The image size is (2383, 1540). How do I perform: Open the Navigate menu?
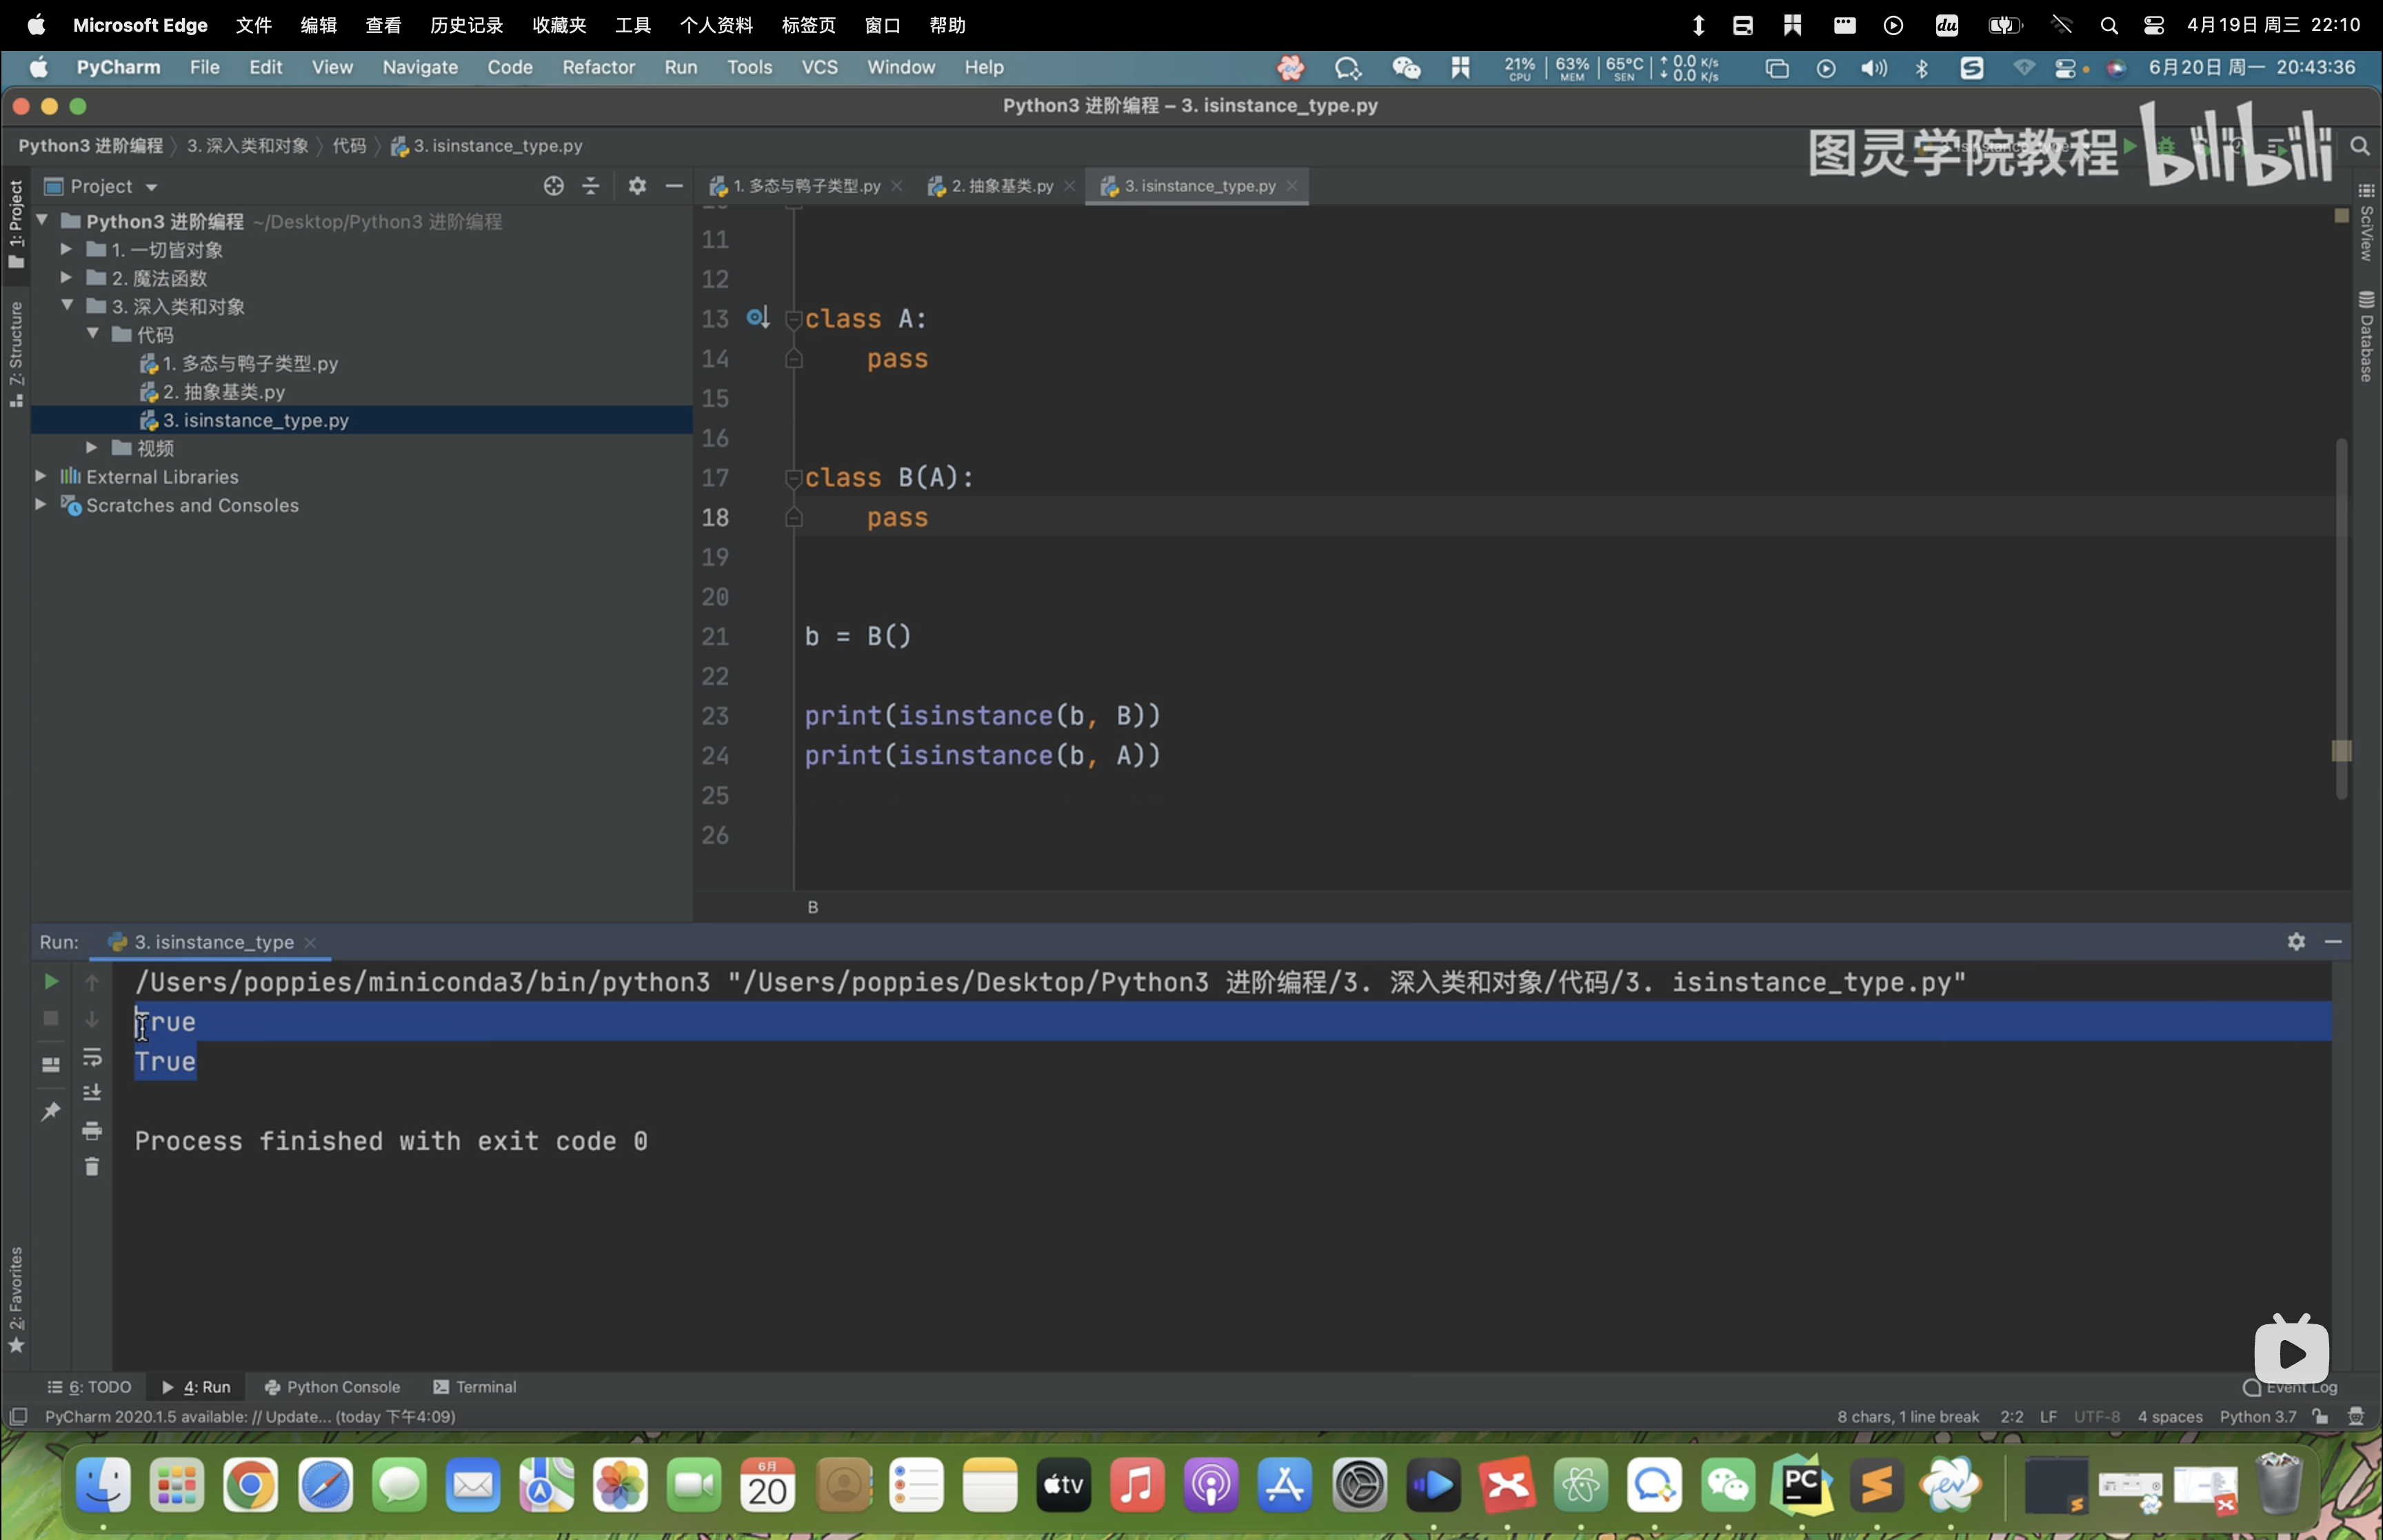click(420, 67)
